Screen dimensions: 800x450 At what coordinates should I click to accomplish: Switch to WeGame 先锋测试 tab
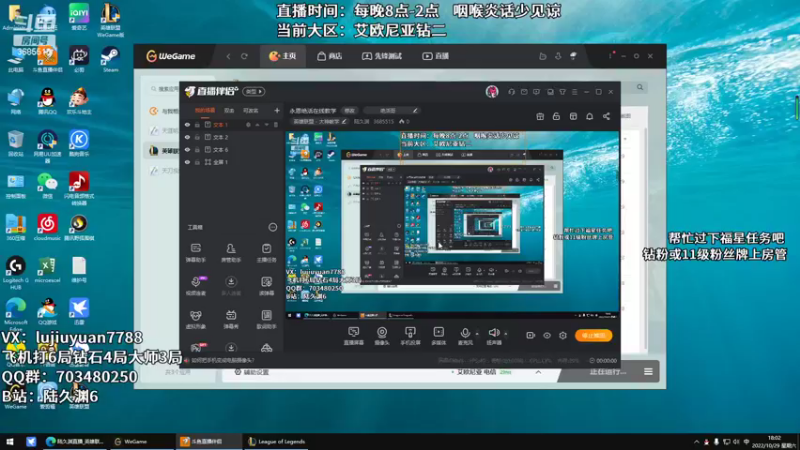point(382,56)
